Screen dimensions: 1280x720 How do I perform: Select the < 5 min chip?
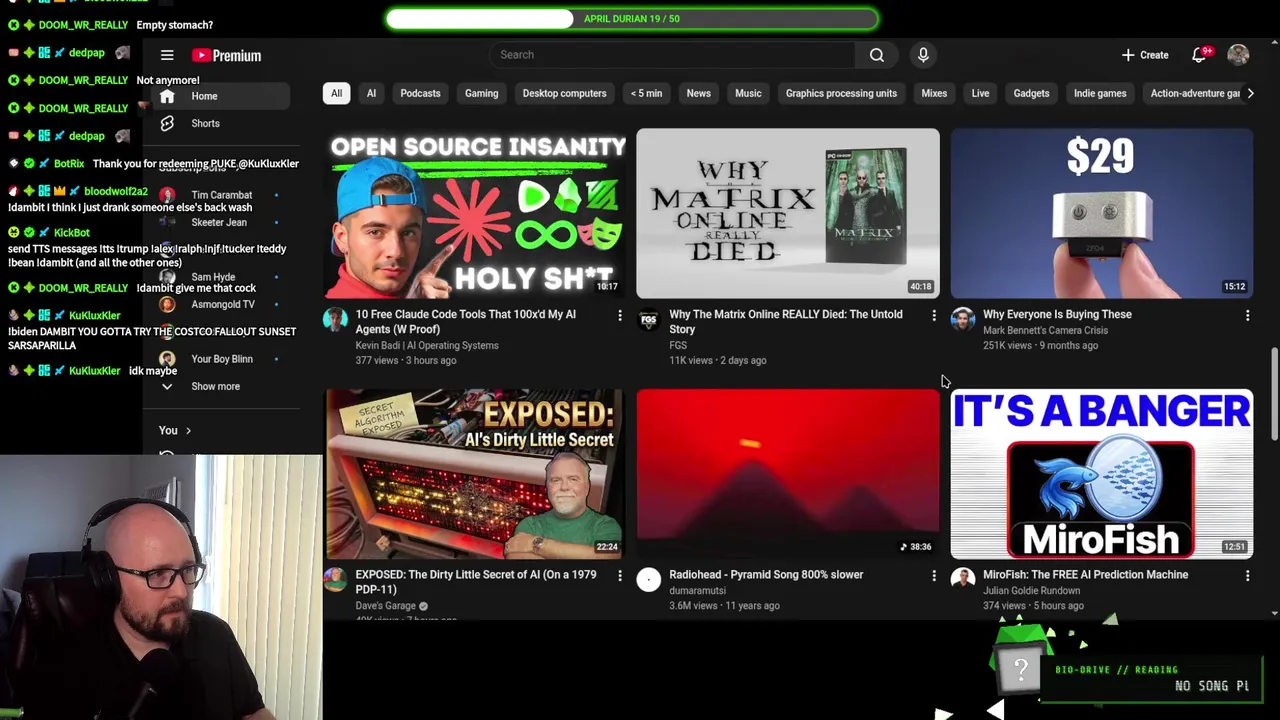pos(646,93)
